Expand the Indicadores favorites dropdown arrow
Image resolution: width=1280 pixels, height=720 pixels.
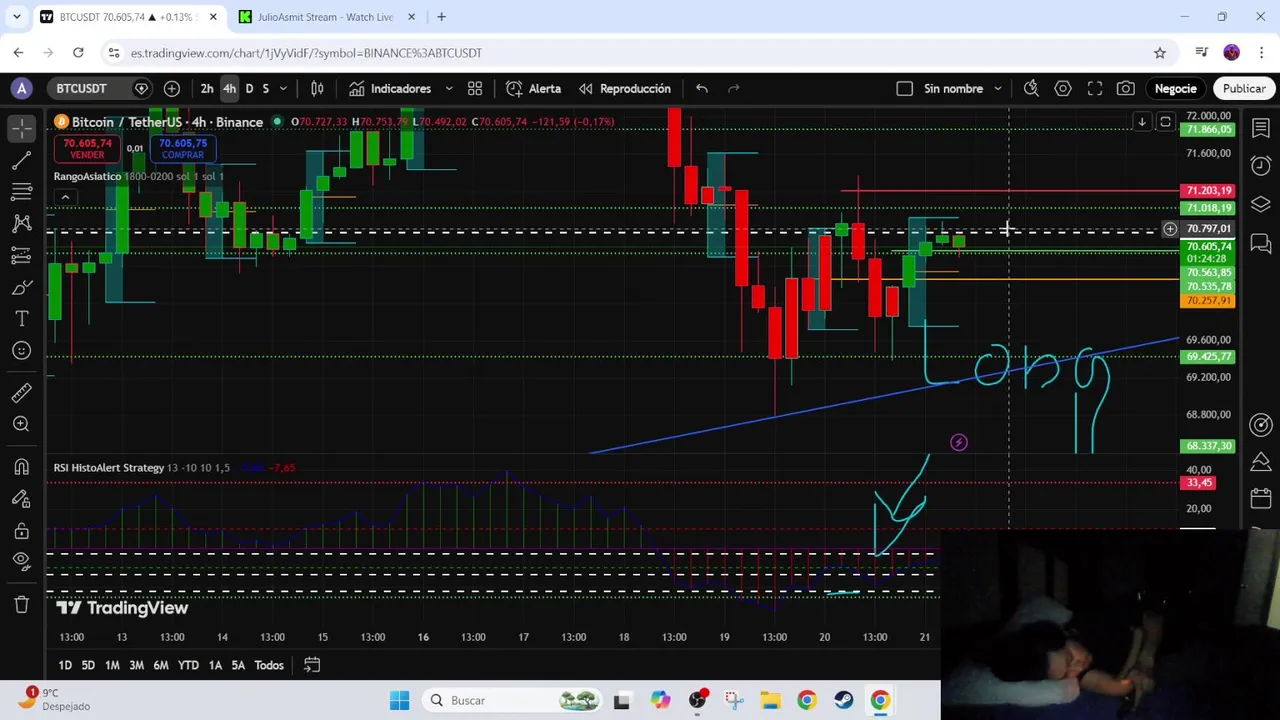coord(449,89)
